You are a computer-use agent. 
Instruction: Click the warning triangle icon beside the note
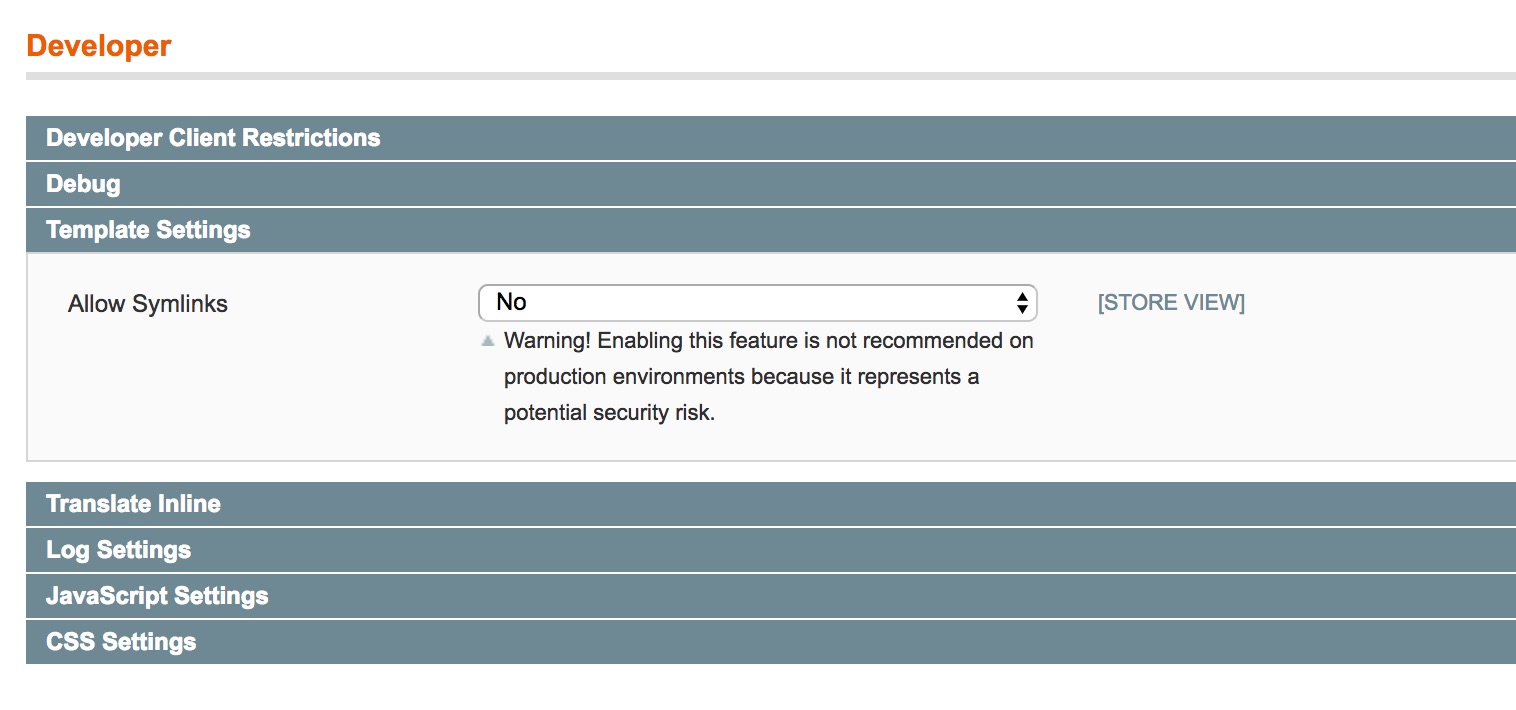click(488, 341)
